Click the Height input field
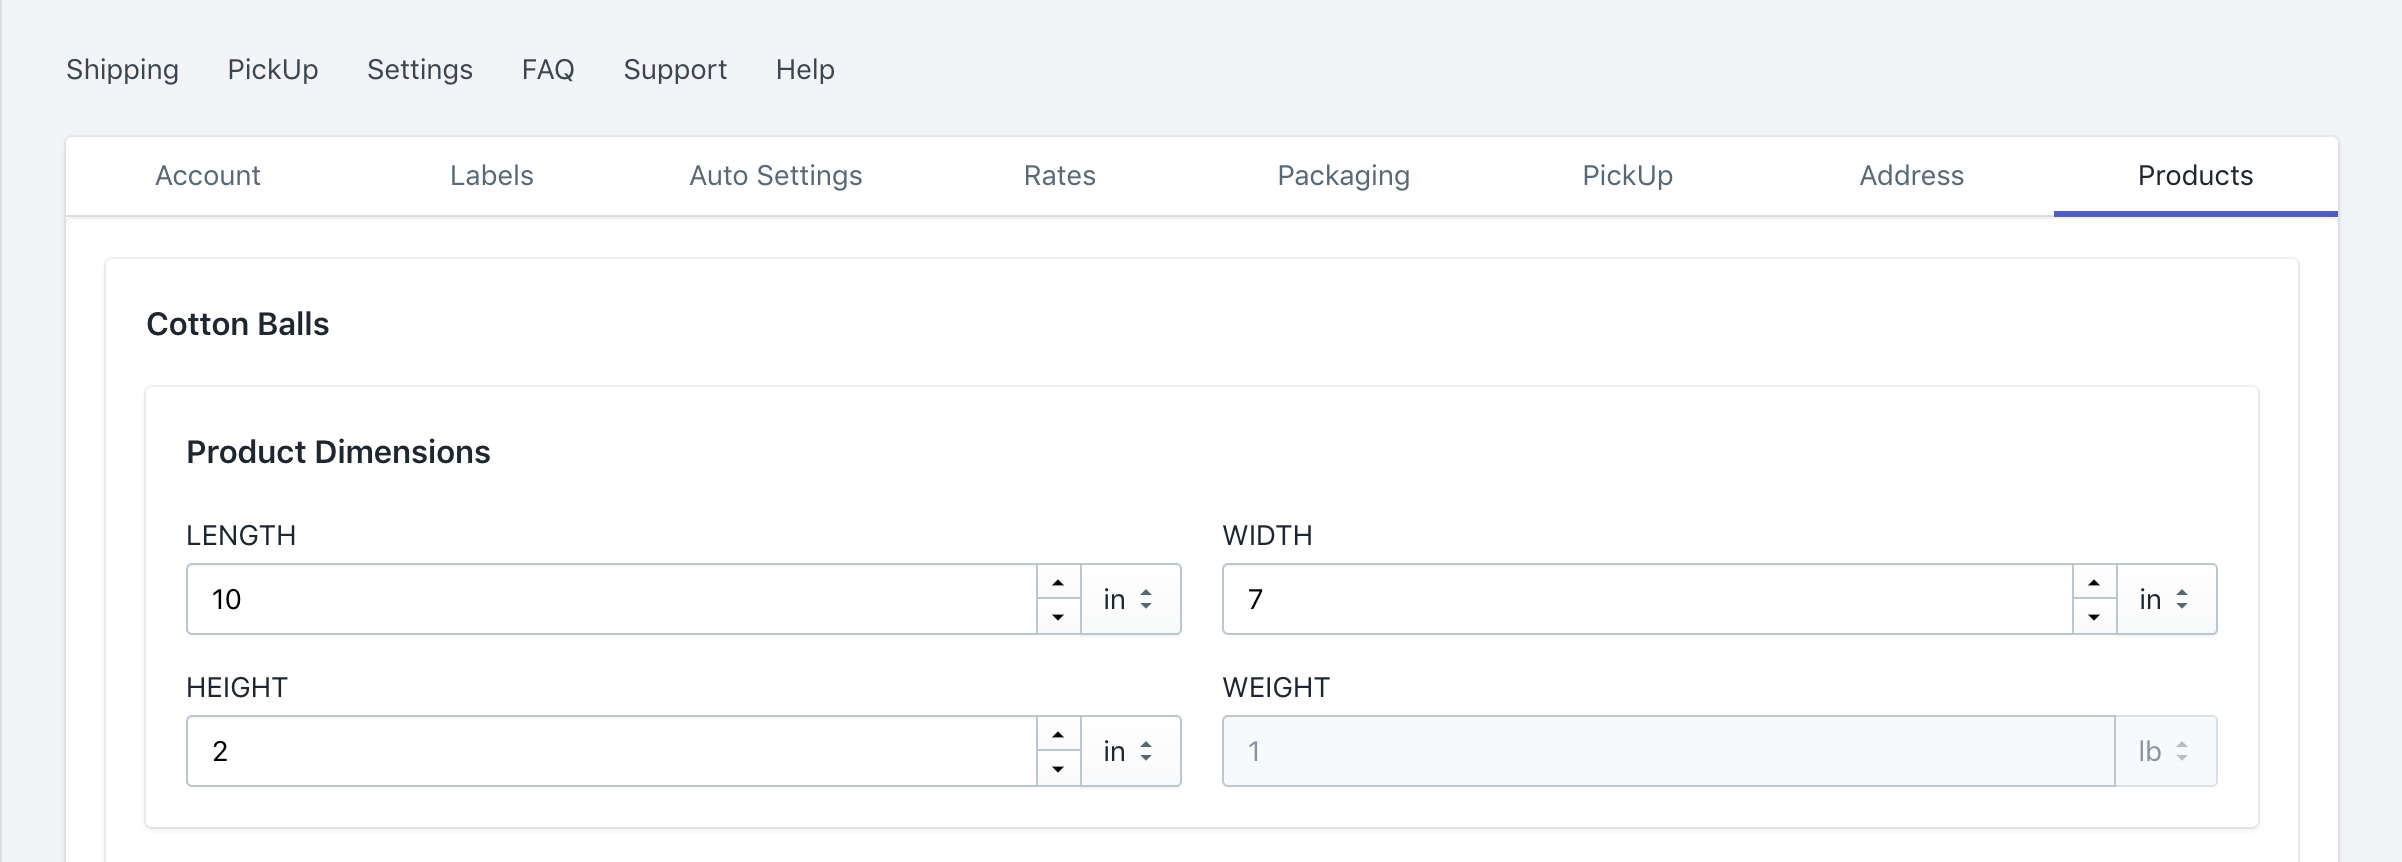 [612, 751]
